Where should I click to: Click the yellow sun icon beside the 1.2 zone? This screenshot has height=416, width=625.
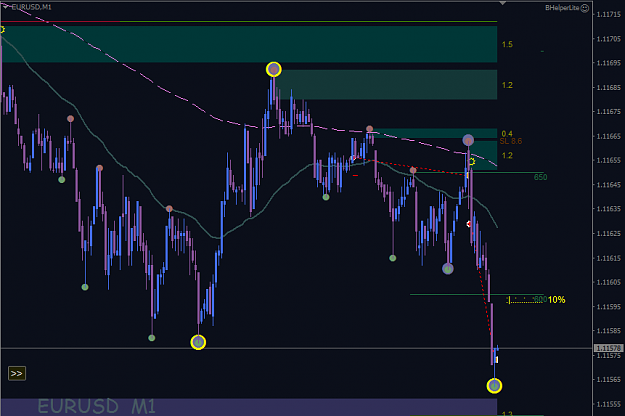point(472,161)
